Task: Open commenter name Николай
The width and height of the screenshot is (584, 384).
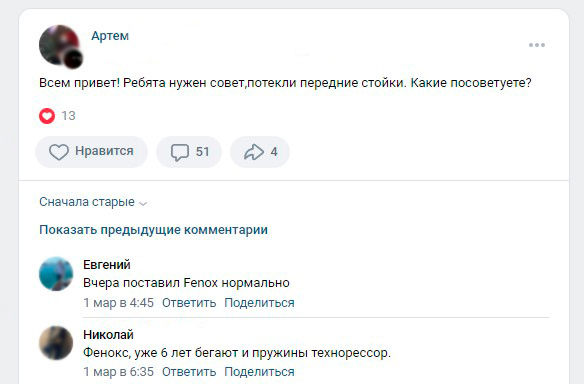Action: click(x=108, y=334)
